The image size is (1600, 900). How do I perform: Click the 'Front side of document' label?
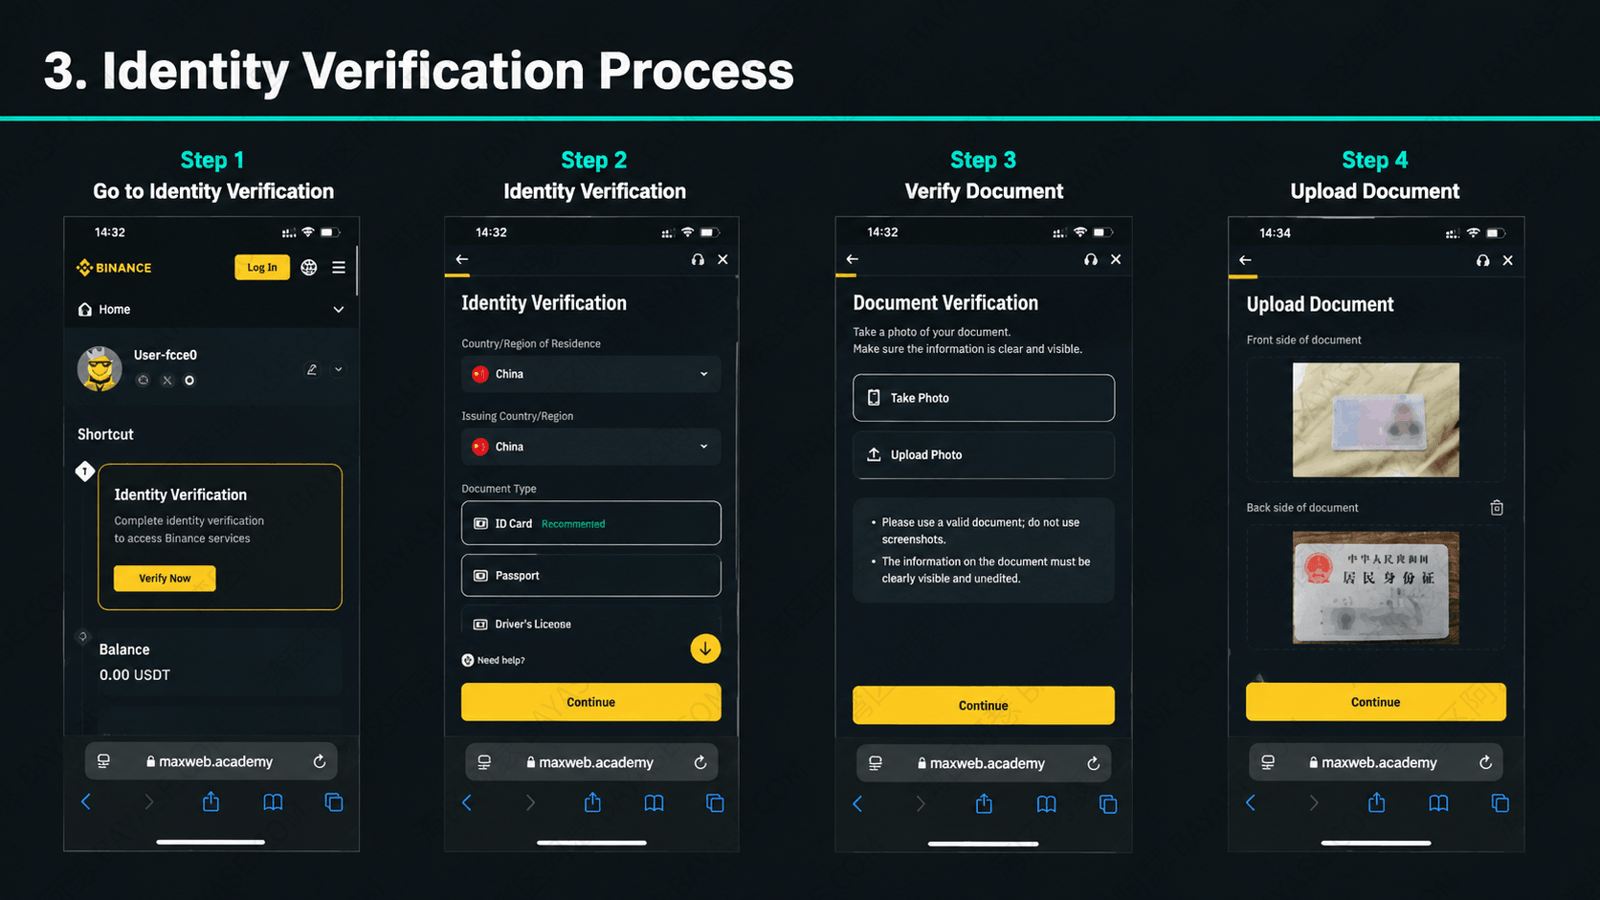tap(1304, 340)
